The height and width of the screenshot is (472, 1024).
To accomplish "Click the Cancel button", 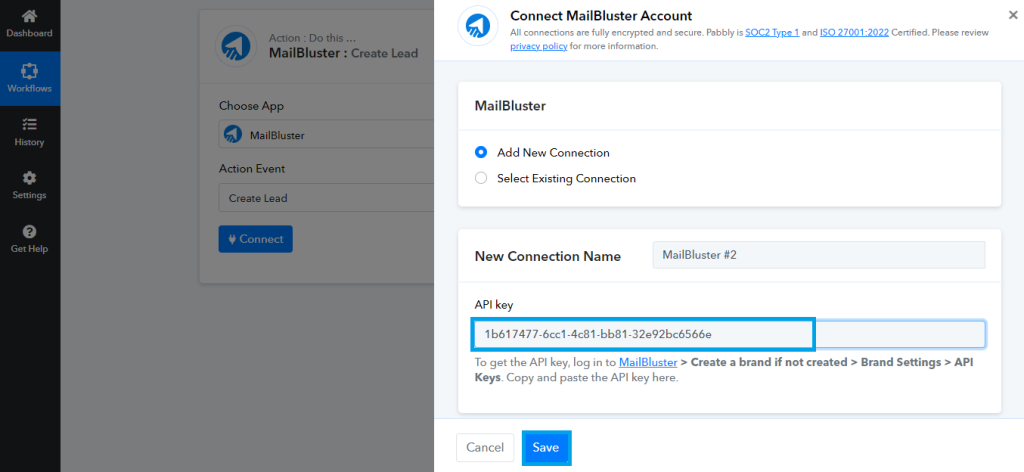I will pos(485,447).
